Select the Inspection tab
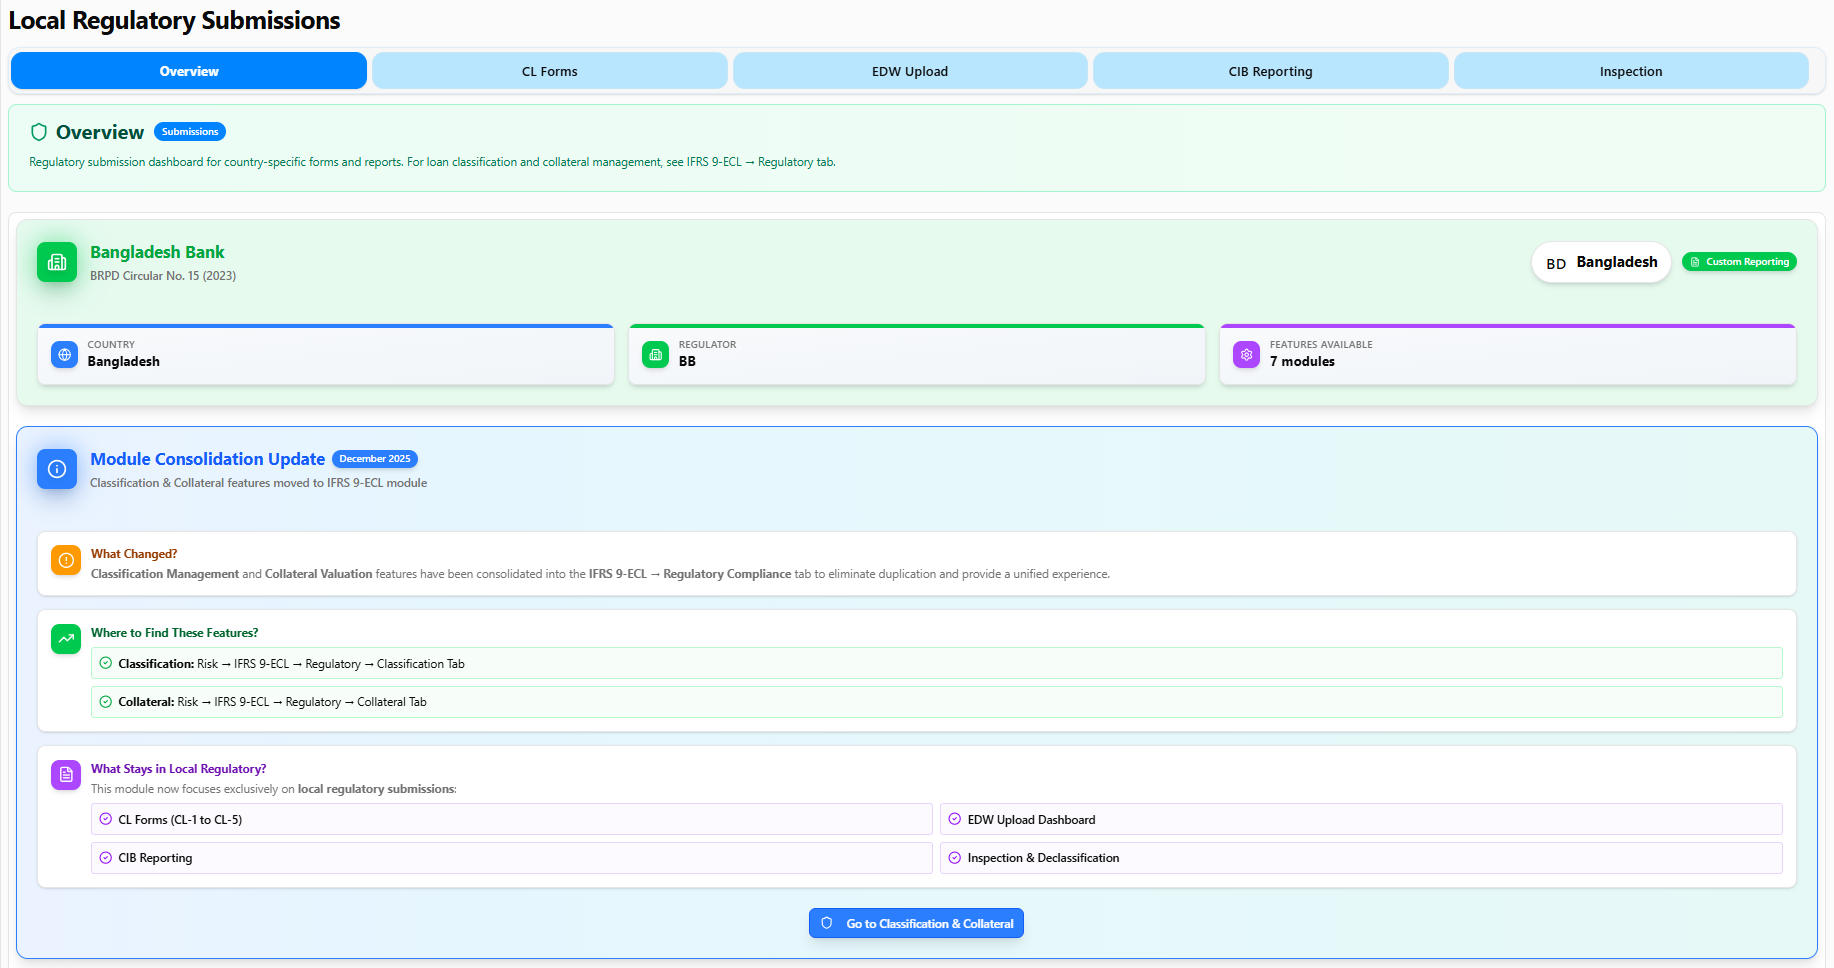 tap(1630, 71)
